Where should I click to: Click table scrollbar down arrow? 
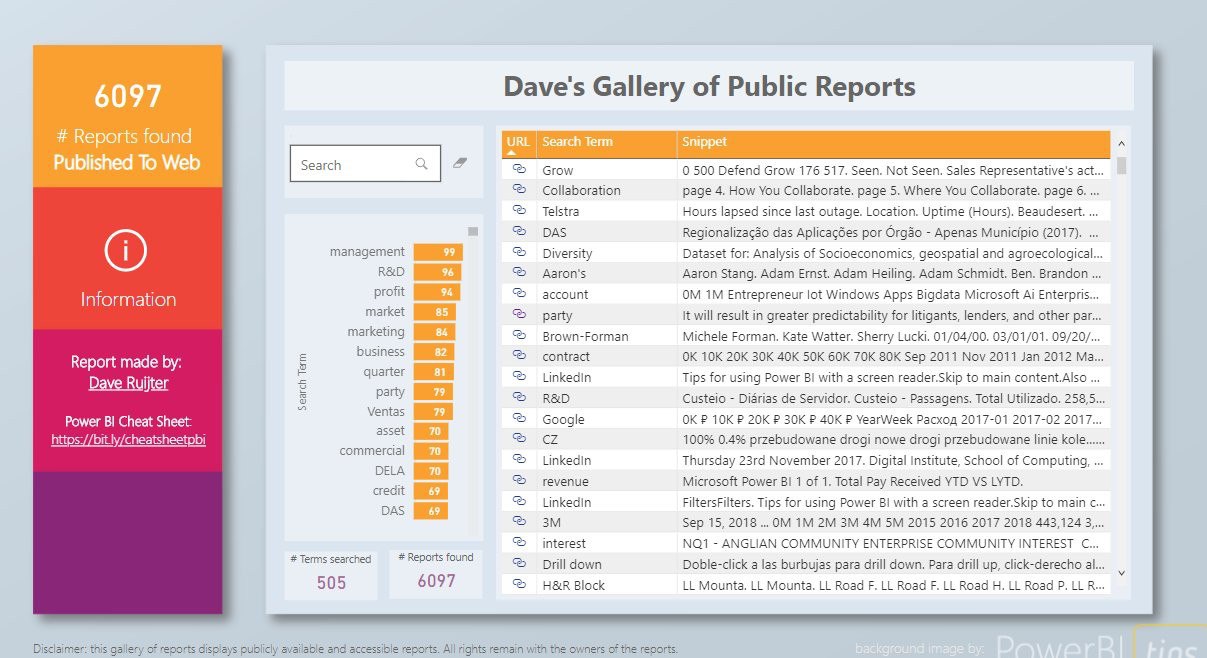(x=1121, y=574)
